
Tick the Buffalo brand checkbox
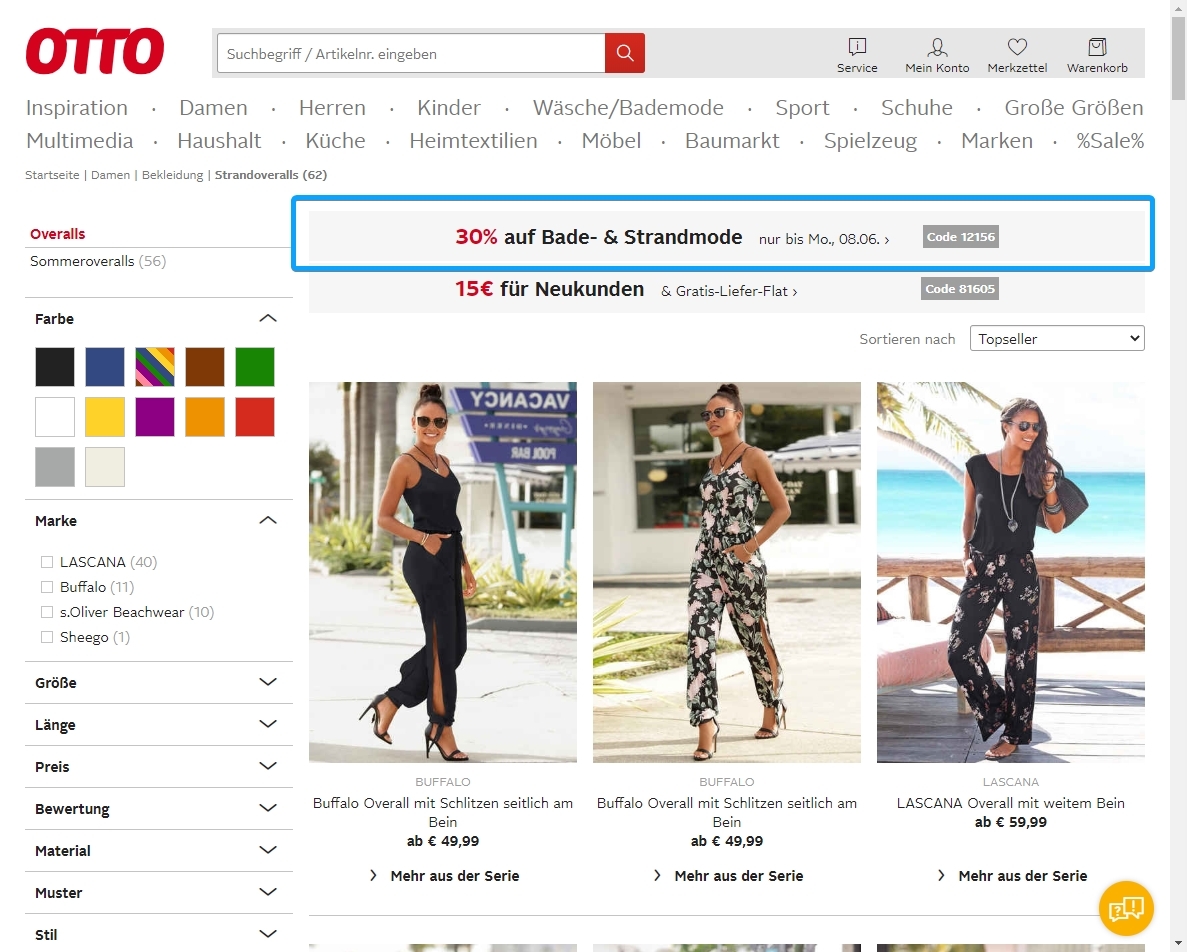tap(47, 587)
